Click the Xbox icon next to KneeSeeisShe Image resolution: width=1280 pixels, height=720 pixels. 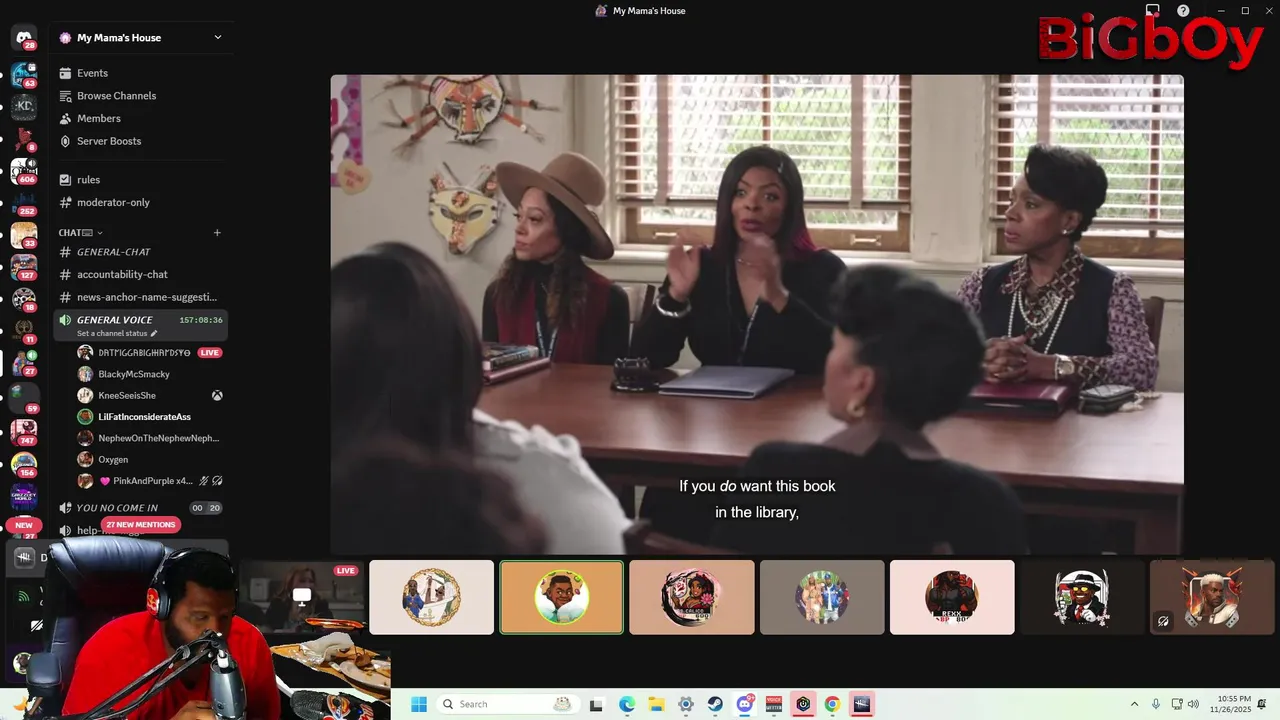click(217, 395)
